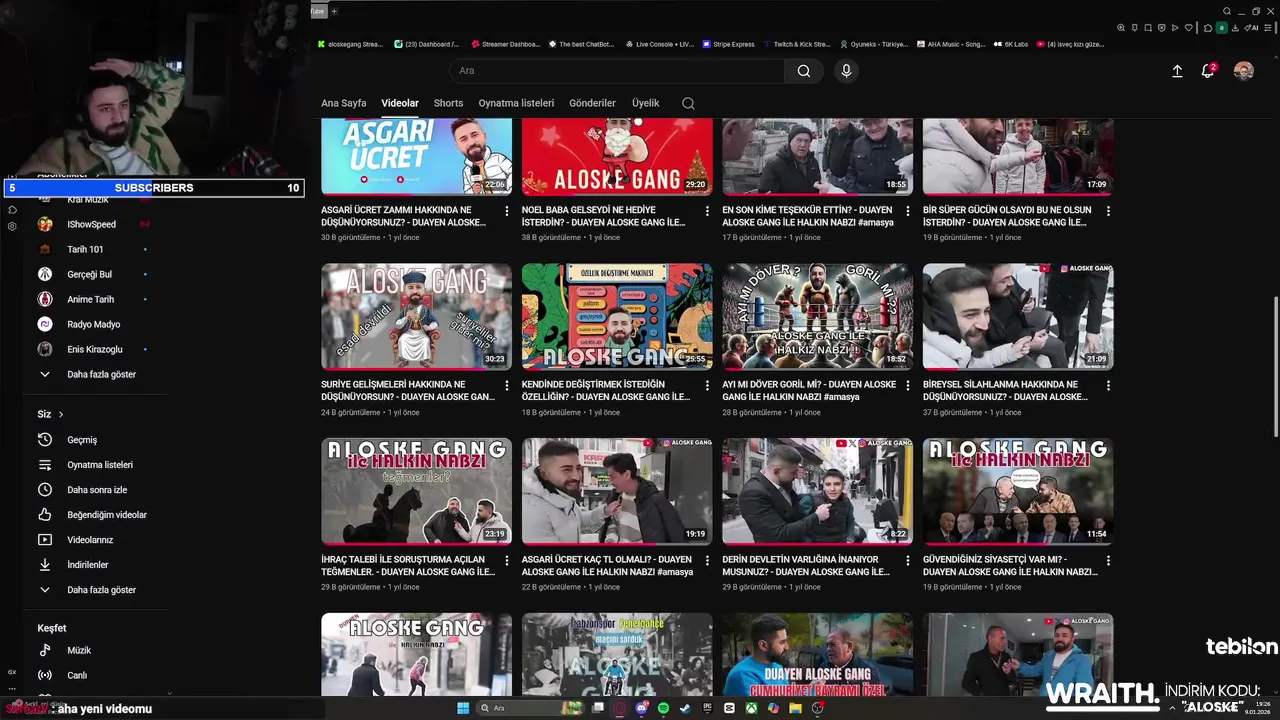Image resolution: width=1280 pixels, height=720 pixels.
Task: Switch to the Shorts tab
Action: click(448, 103)
